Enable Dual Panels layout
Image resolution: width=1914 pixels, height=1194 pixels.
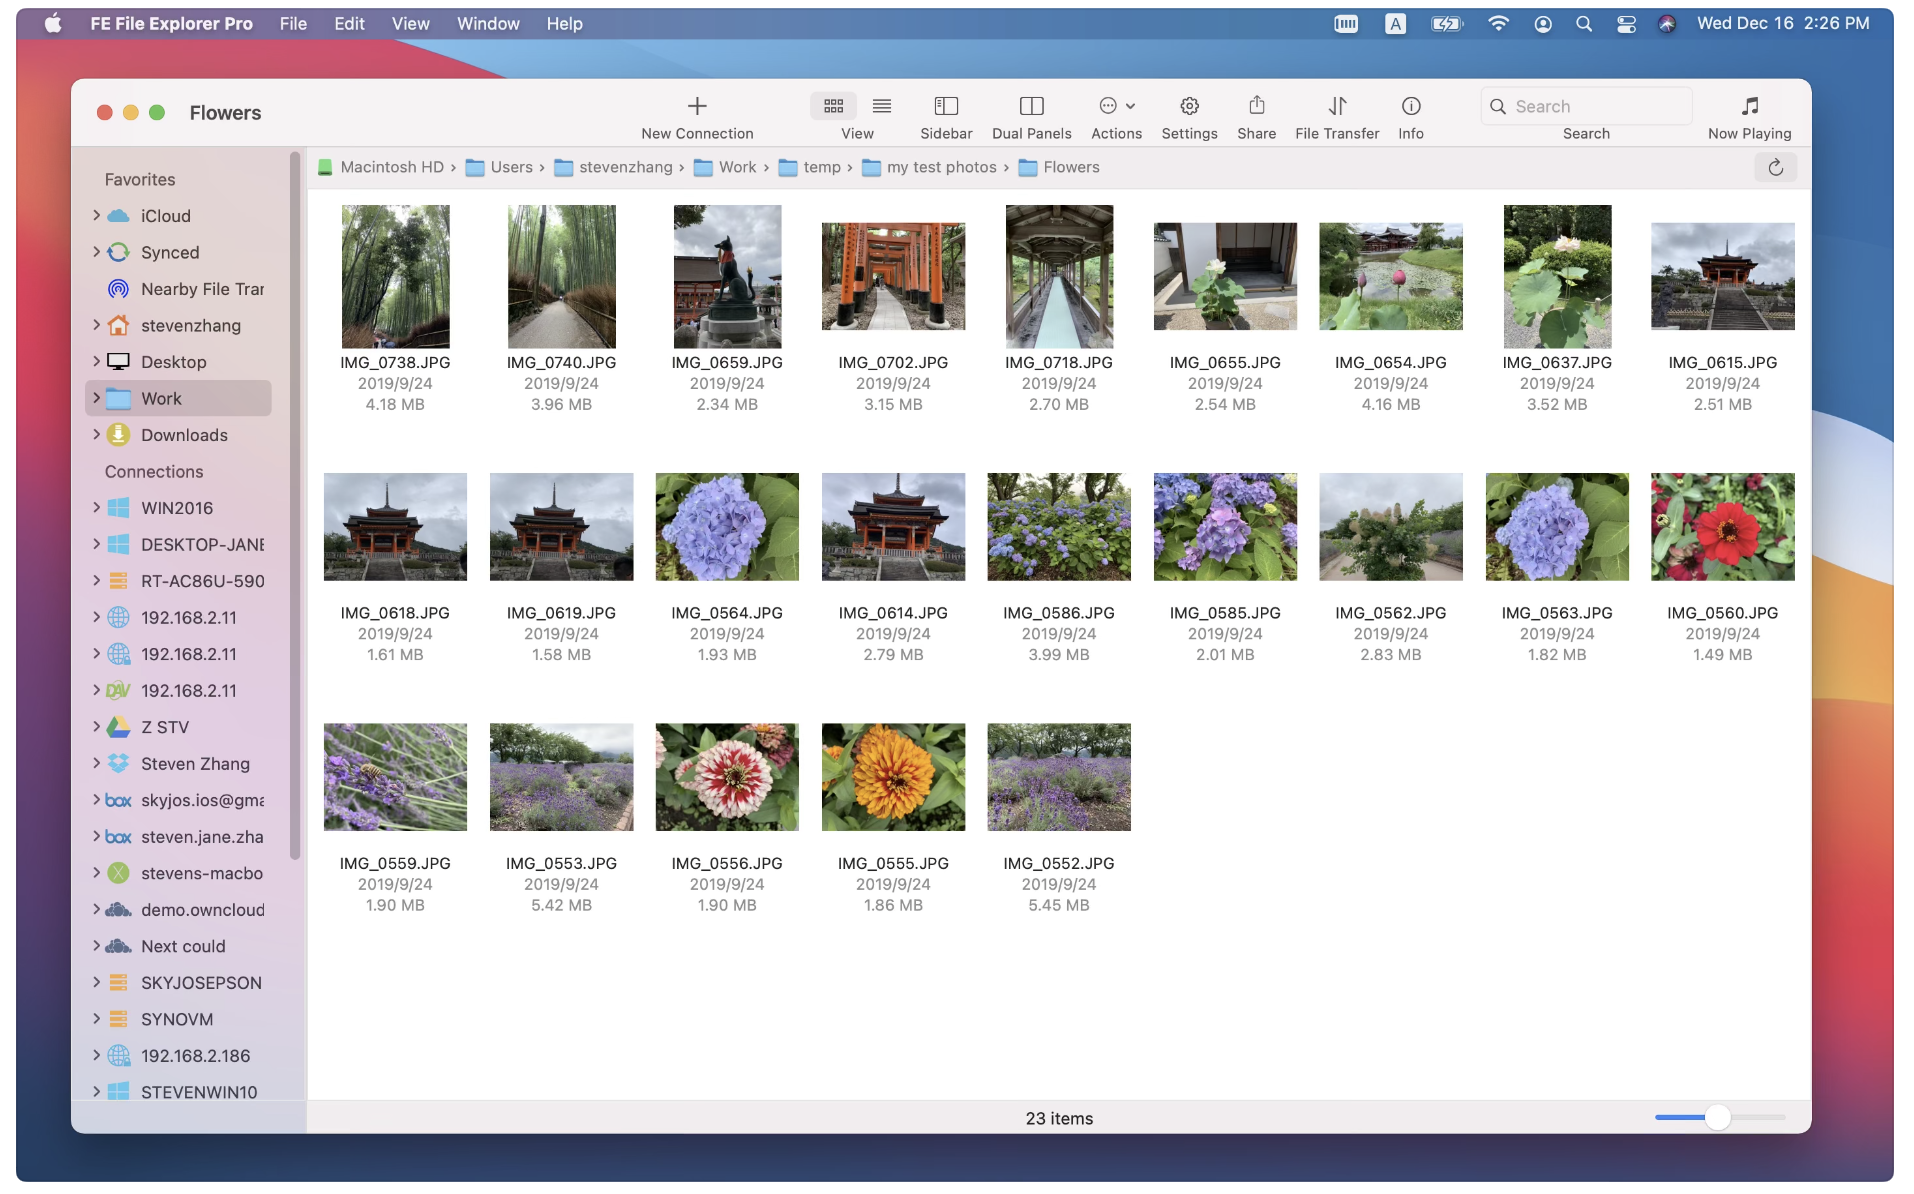coord(1031,106)
